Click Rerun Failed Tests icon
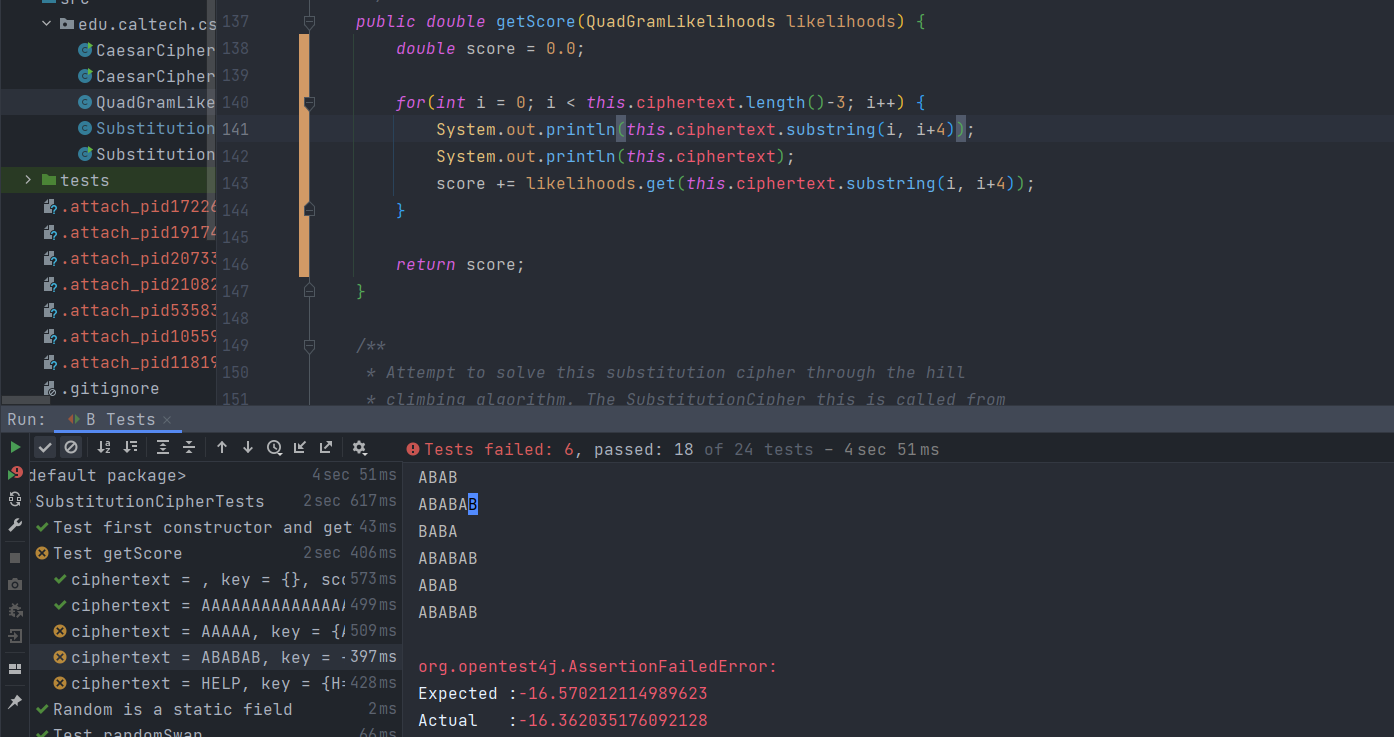1394x737 pixels. pyautogui.click(x=15, y=473)
